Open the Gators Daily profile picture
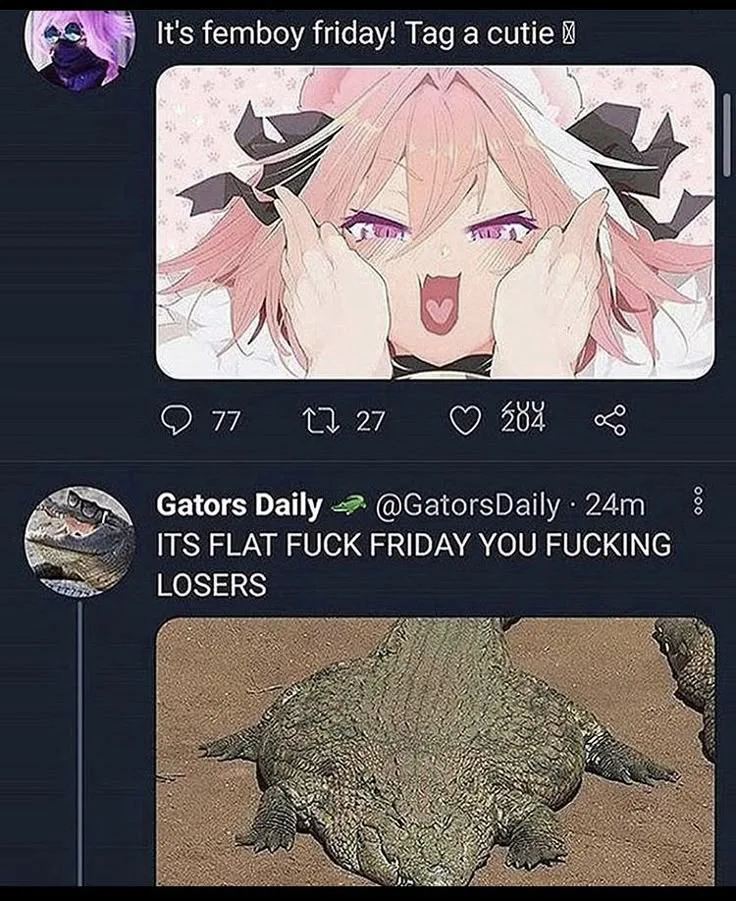Image resolution: width=736 pixels, height=901 pixels. pos(80,541)
